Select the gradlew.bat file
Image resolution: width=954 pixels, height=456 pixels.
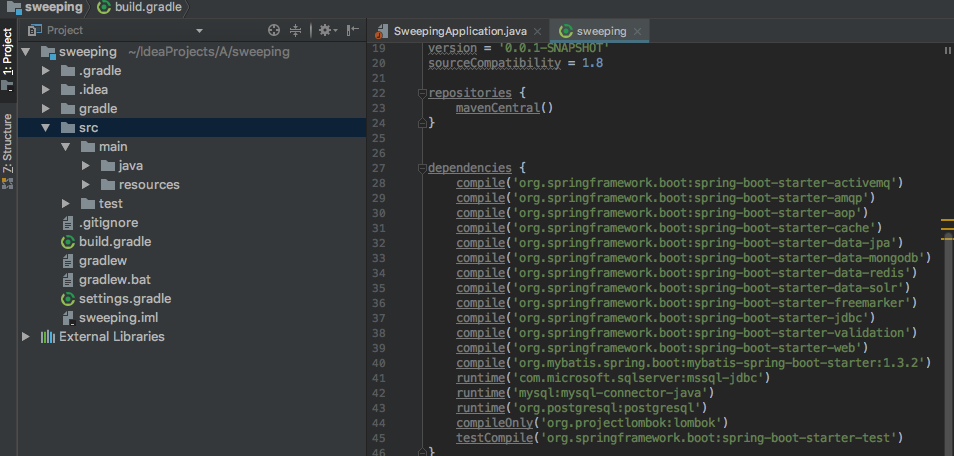point(115,280)
